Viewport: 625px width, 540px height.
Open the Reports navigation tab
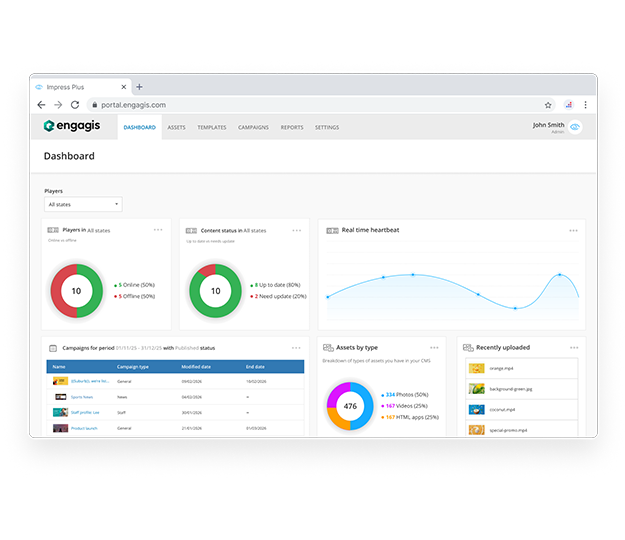pyautogui.click(x=292, y=128)
